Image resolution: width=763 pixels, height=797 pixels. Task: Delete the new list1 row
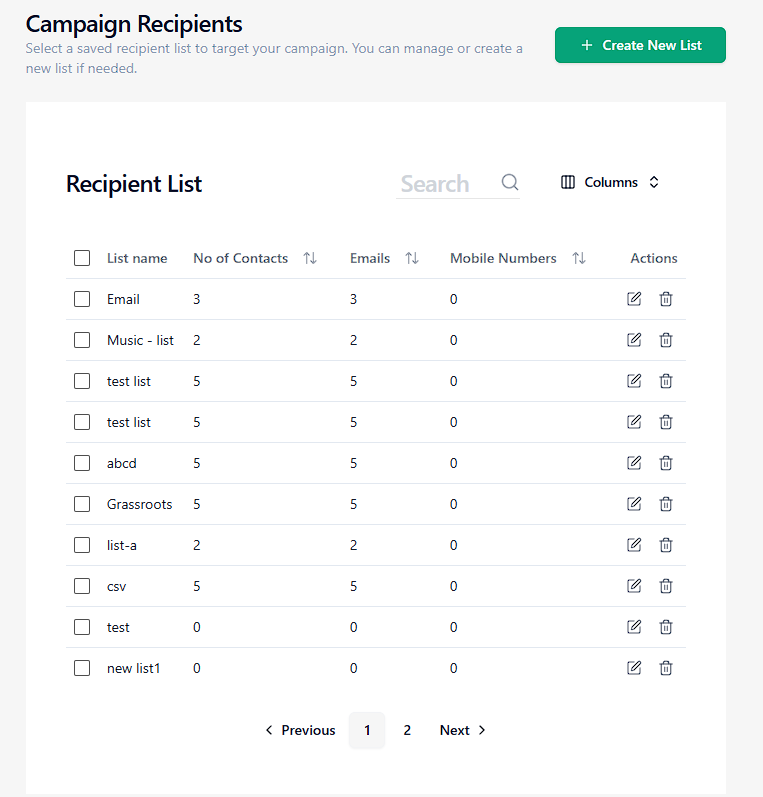[x=666, y=668]
